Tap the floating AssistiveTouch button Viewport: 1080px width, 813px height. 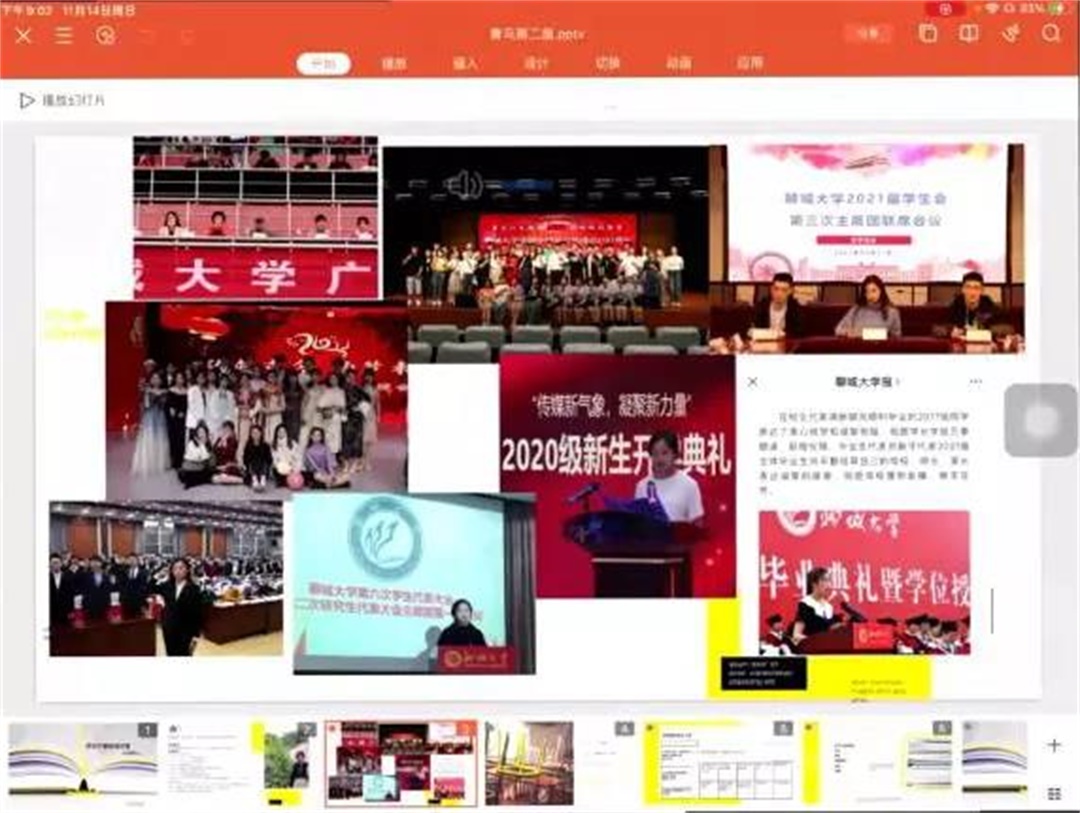click(x=1040, y=420)
